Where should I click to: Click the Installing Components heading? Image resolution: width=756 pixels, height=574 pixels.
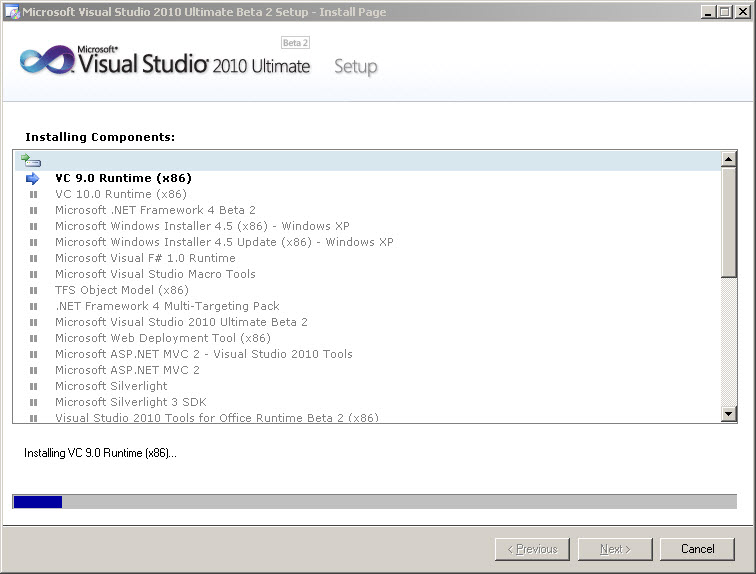[x=100, y=137]
